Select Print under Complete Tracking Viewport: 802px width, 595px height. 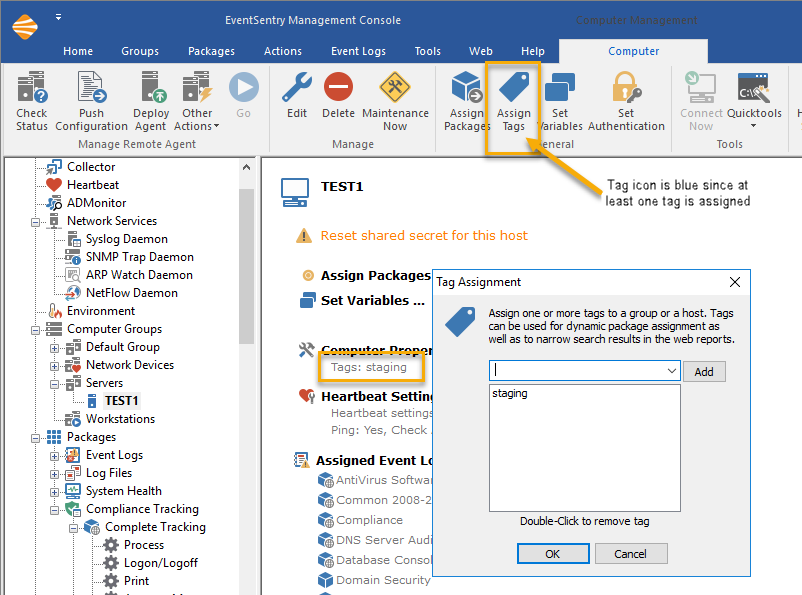137,581
